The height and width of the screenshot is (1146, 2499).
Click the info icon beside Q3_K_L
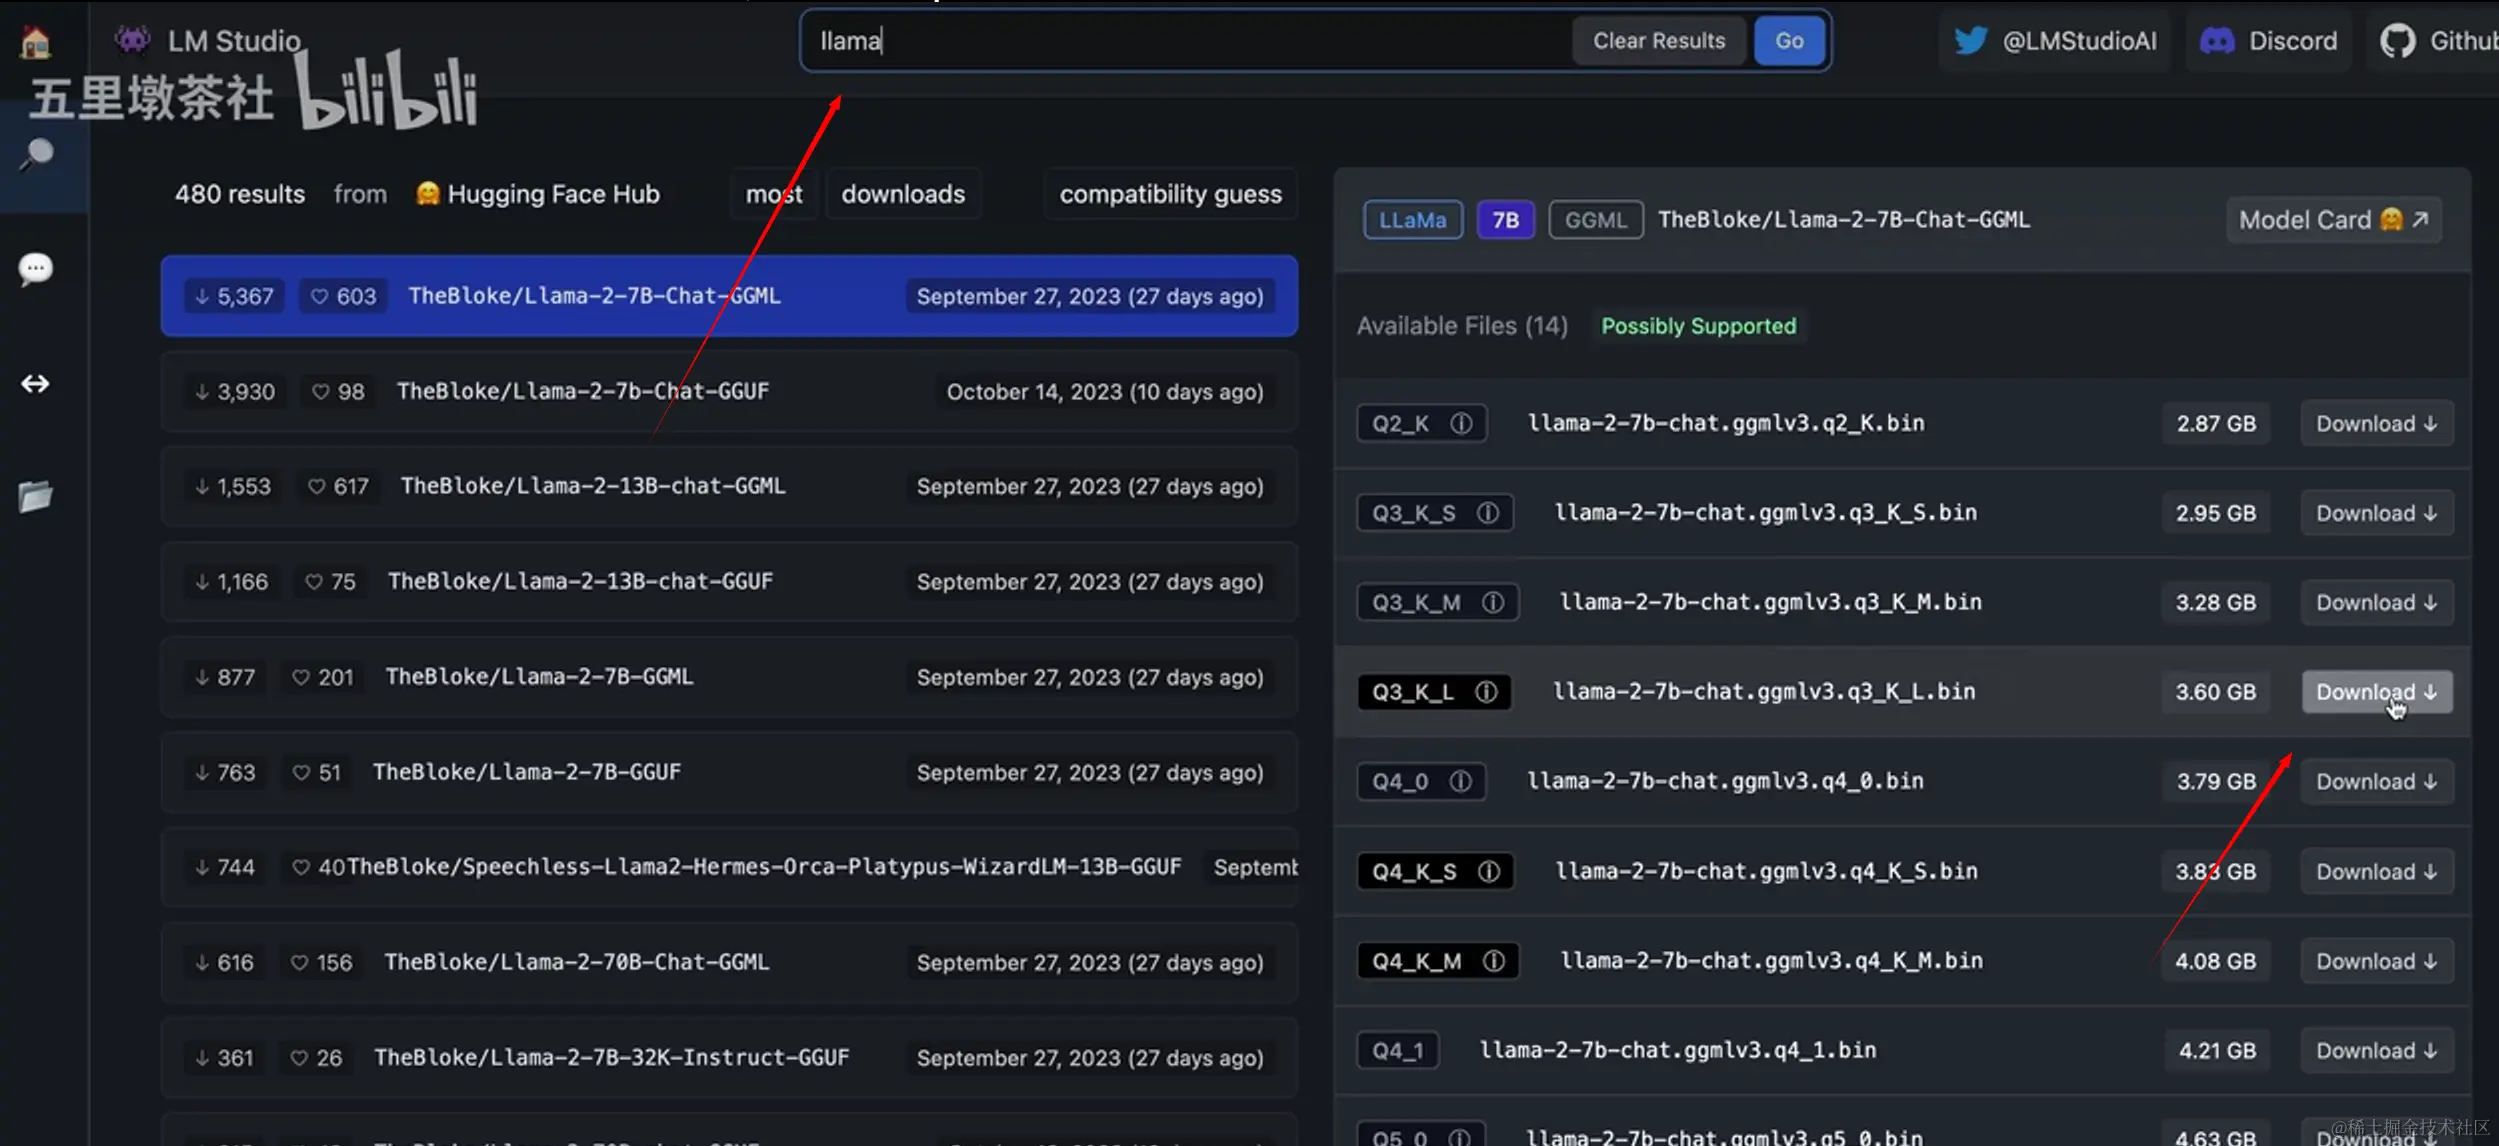tap(1486, 692)
